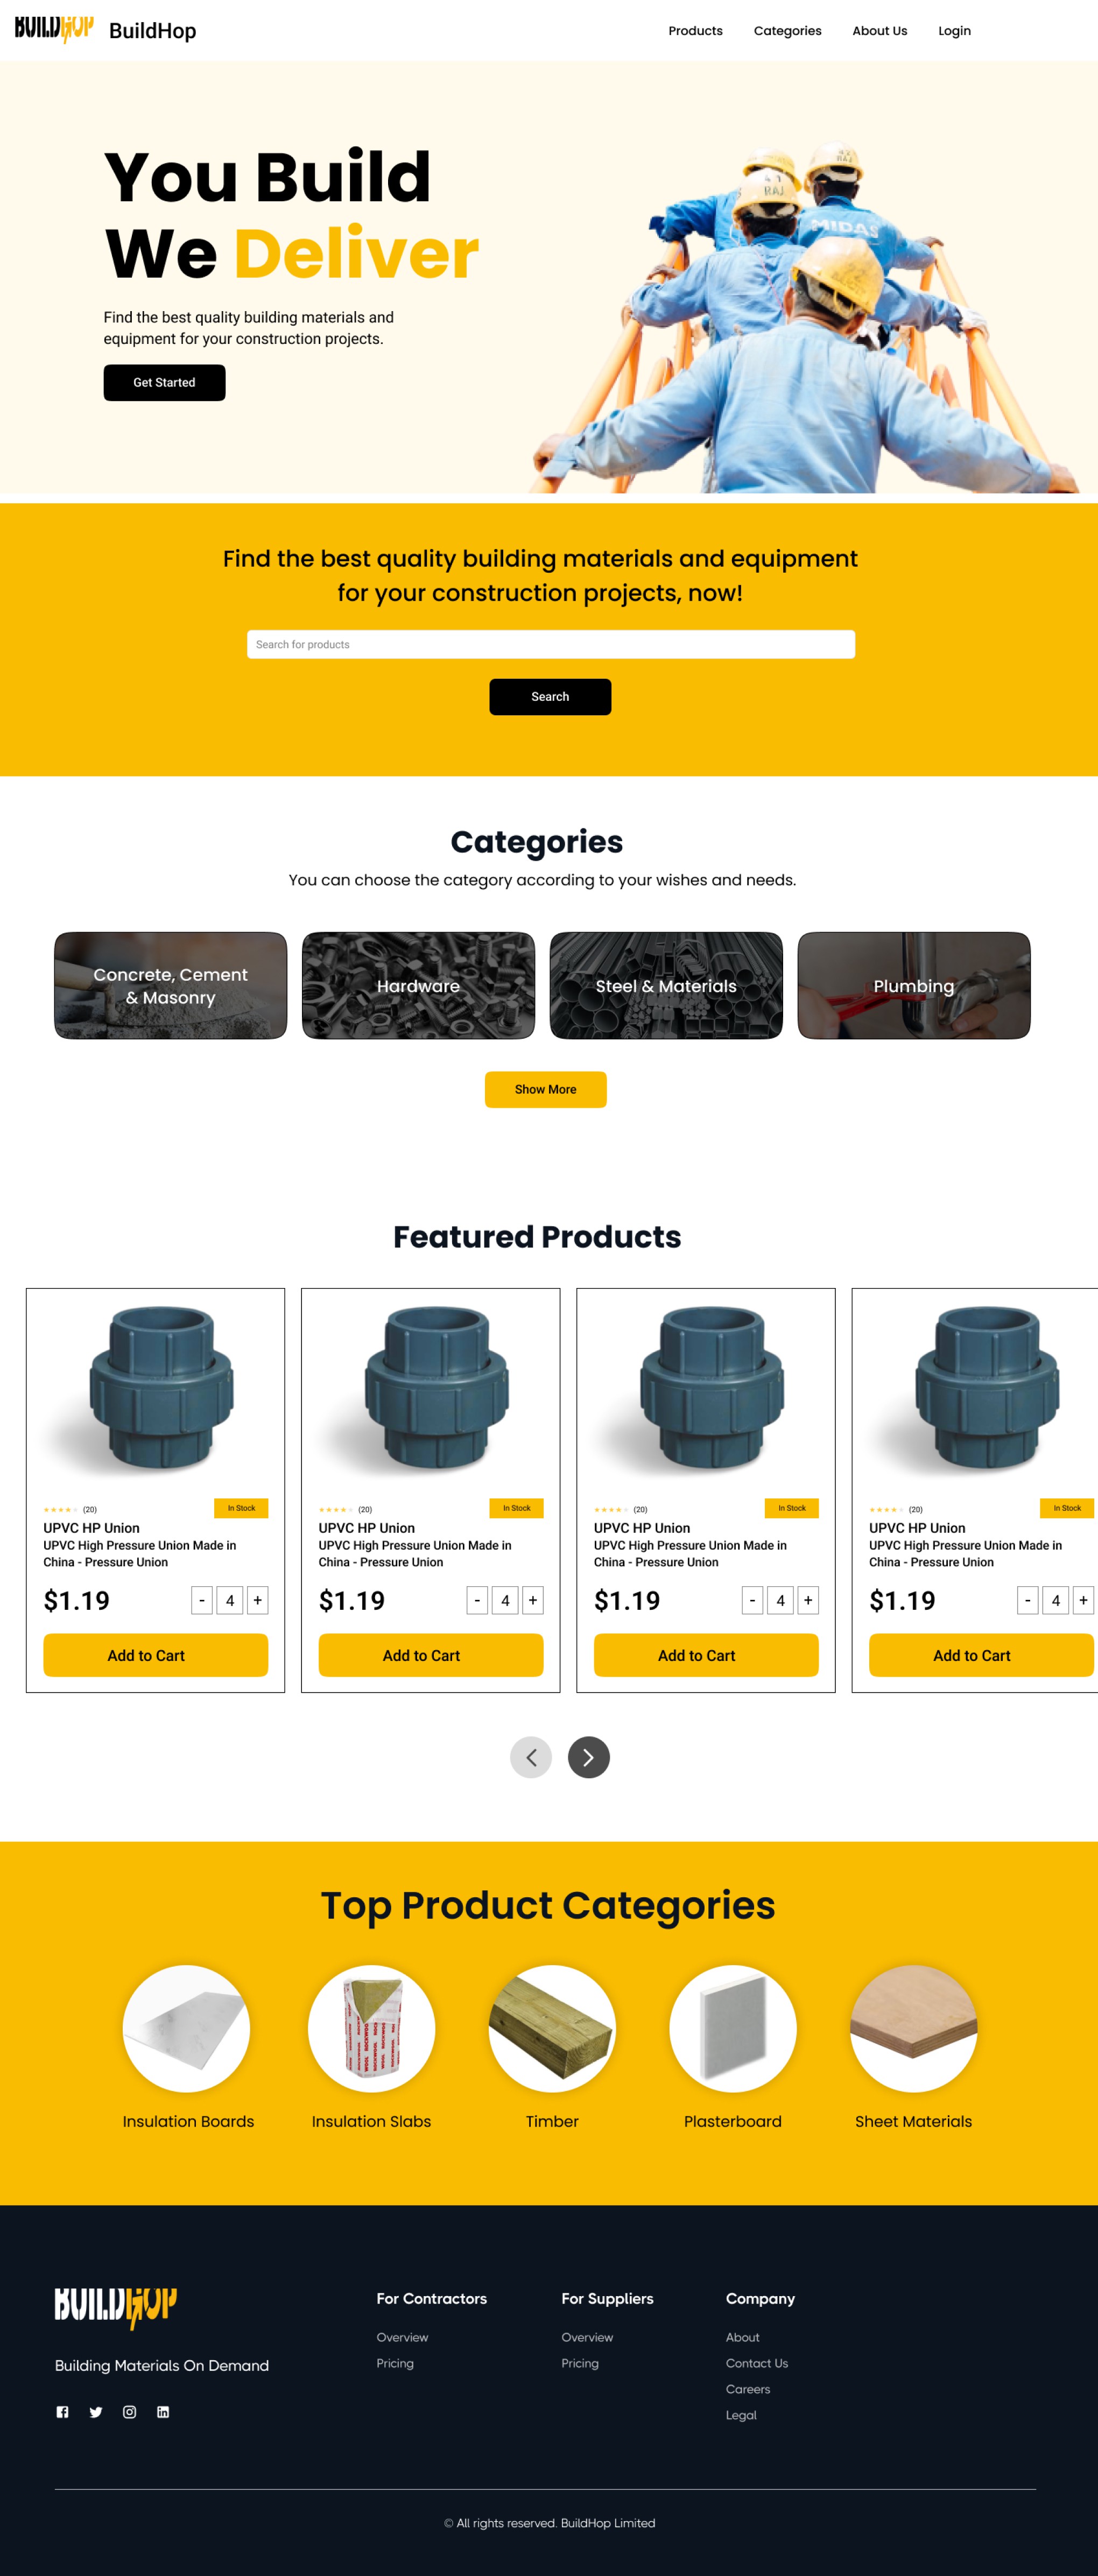
Task: Increase quantity on the first product card
Action: 257,1600
